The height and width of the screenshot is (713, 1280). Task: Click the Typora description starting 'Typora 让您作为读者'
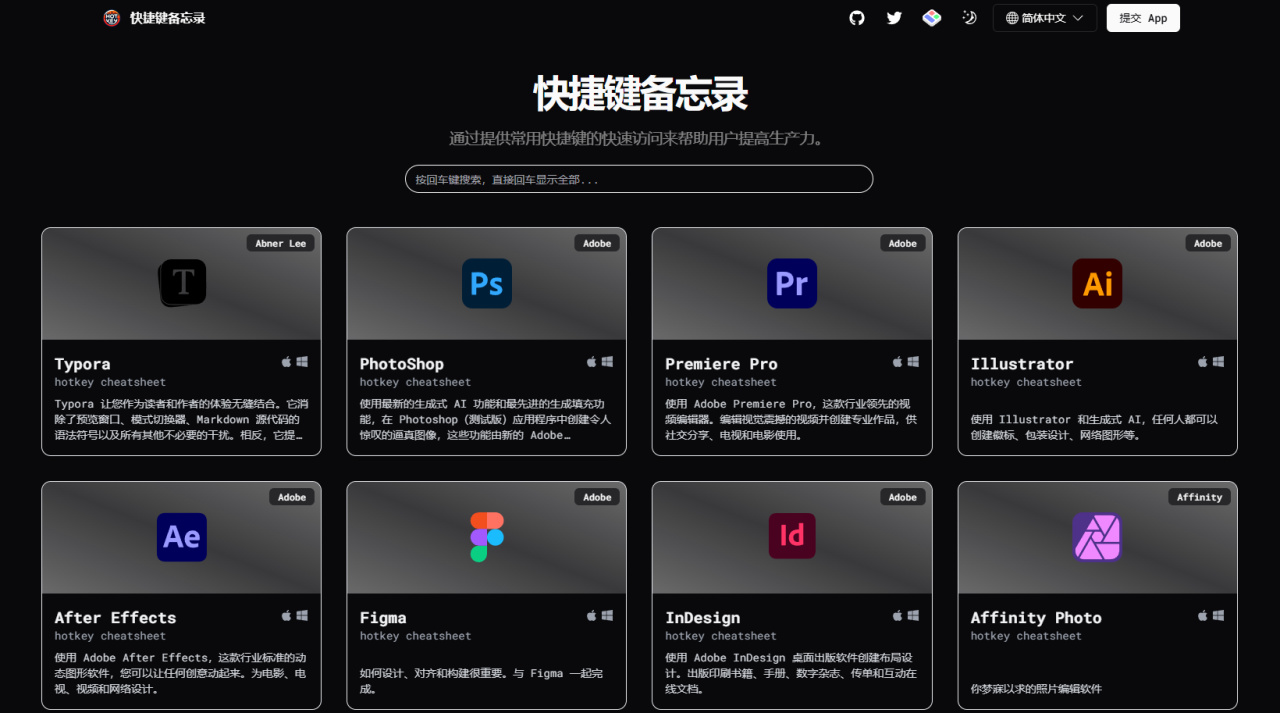[181, 420]
